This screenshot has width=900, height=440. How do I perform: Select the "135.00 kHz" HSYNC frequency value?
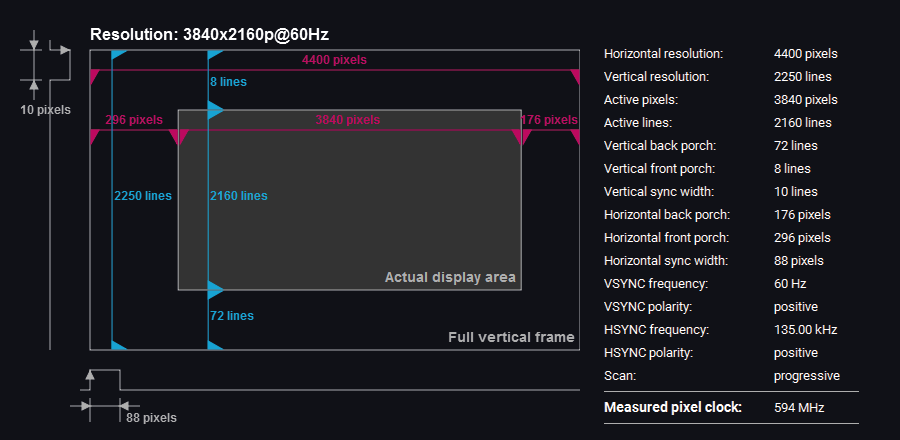pos(805,330)
